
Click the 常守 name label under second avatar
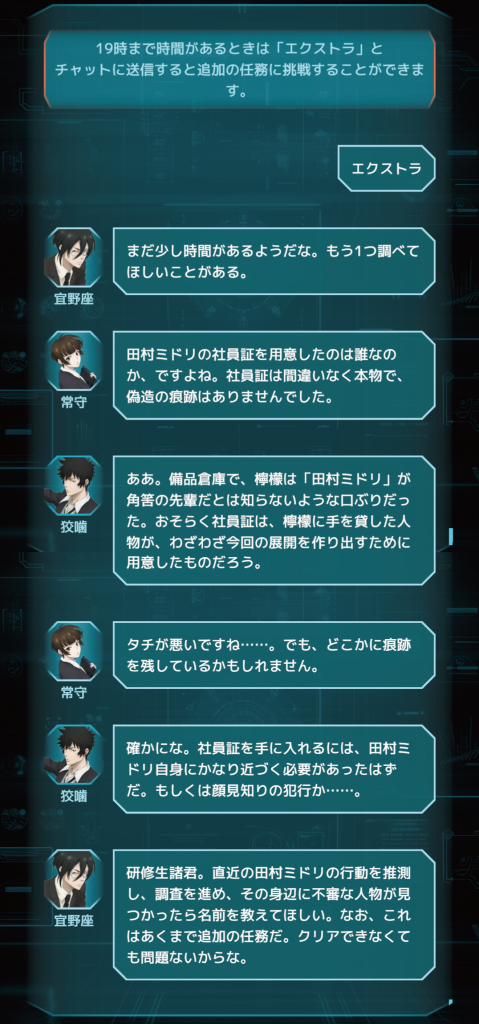[73, 403]
